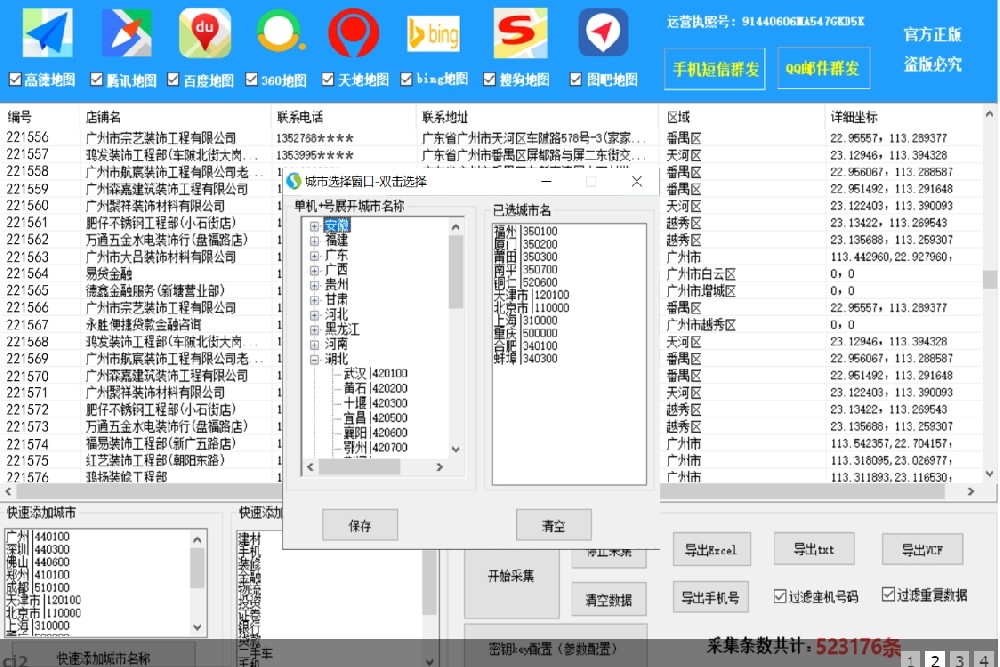
Task: Expand the 河南 province node
Action: pyautogui.click(x=314, y=344)
